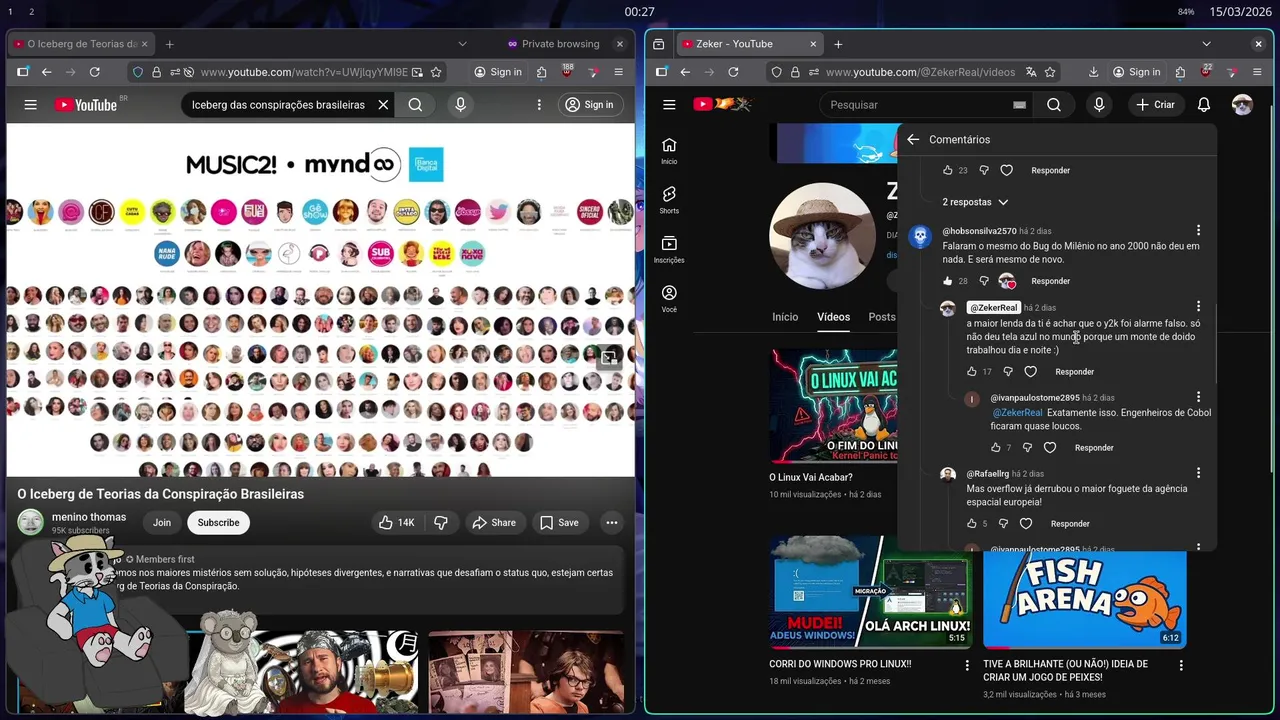Reload page in right browser window
Viewport: 1280px width, 720px height.
click(x=733, y=72)
